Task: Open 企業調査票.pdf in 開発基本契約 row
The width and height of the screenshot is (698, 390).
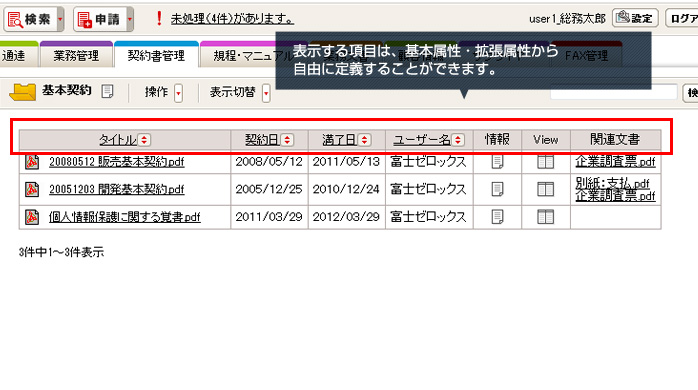Action: 615,195
